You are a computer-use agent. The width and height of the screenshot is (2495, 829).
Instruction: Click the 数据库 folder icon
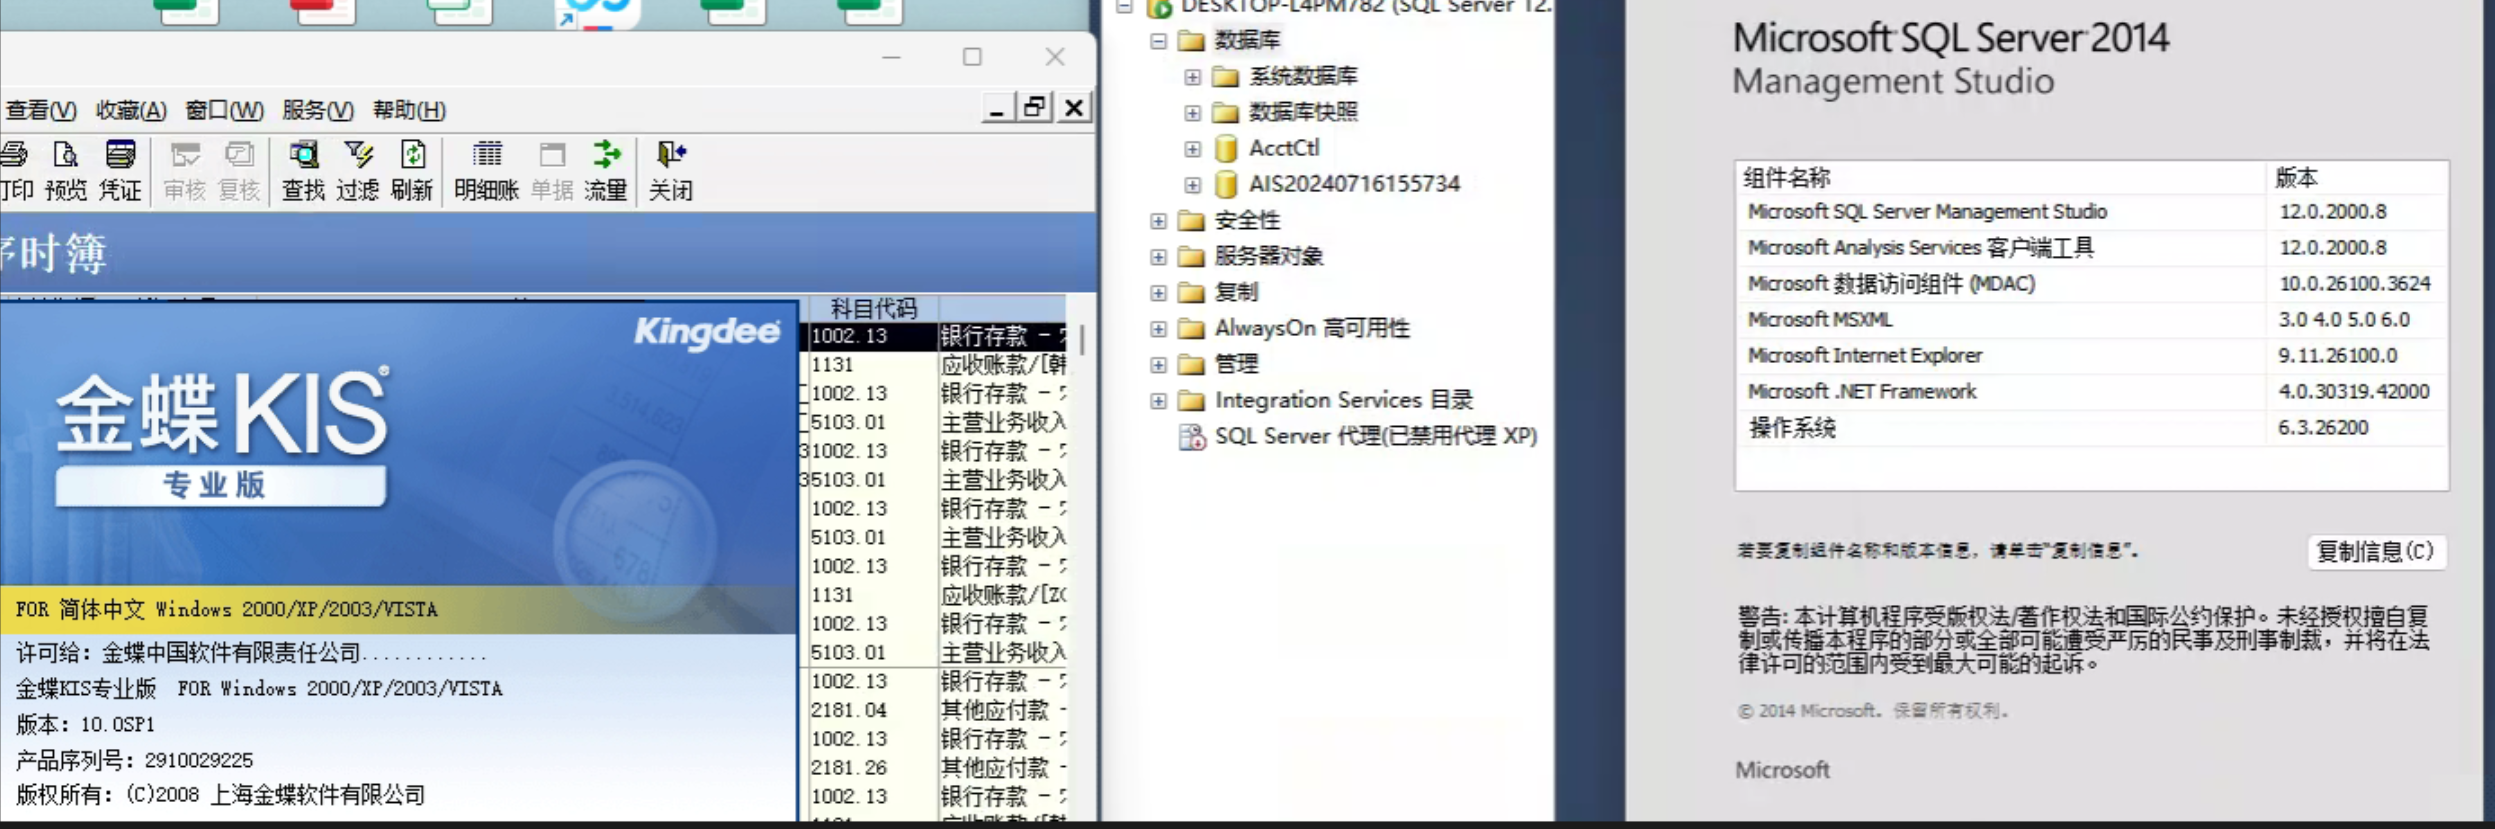[1191, 41]
